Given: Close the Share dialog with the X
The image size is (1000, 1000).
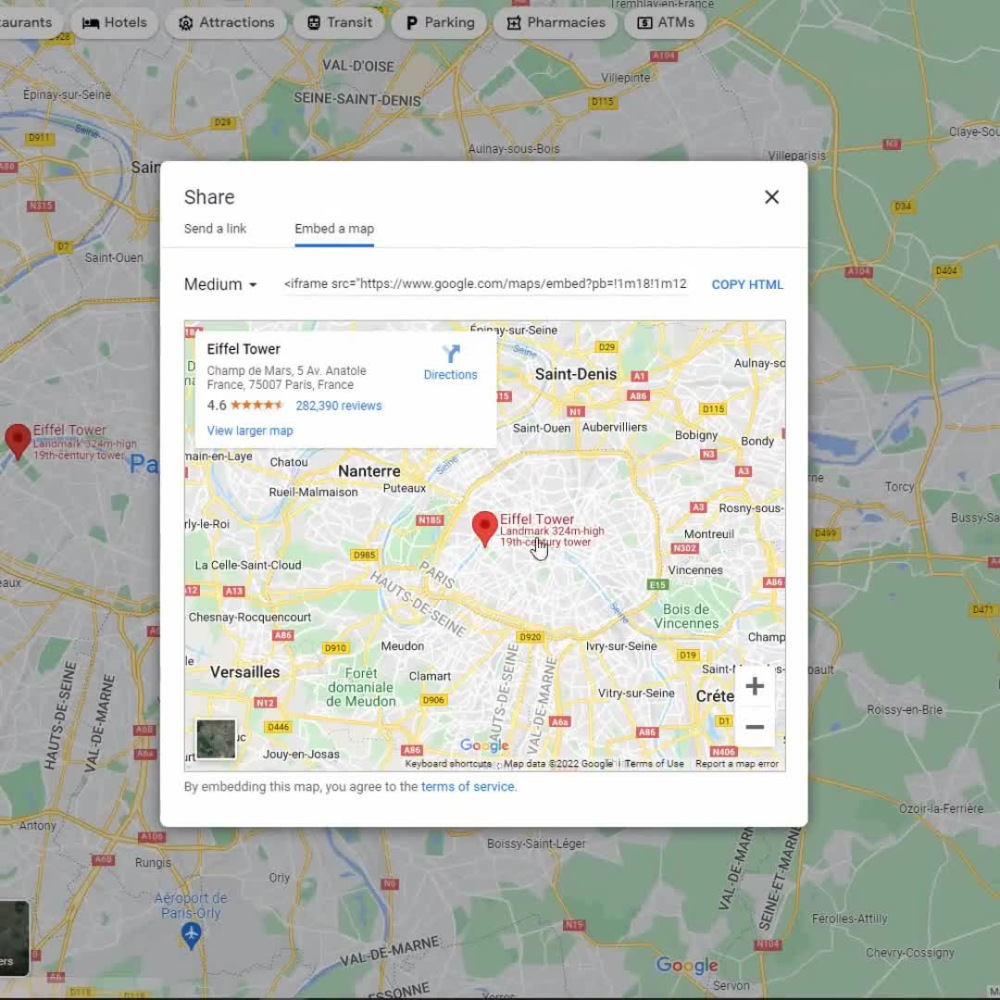Looking at the screenshot, I should point(772,197).
